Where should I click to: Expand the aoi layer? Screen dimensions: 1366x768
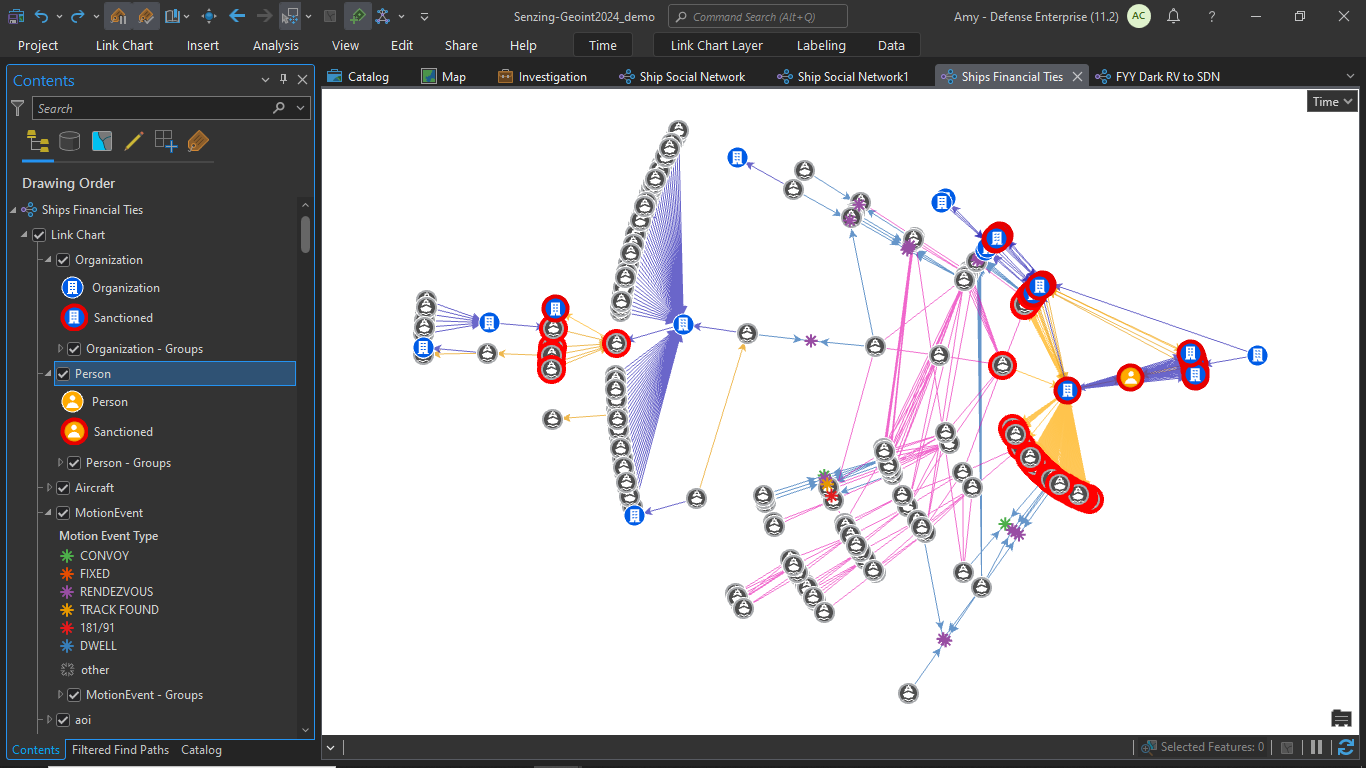pos(50,720)
